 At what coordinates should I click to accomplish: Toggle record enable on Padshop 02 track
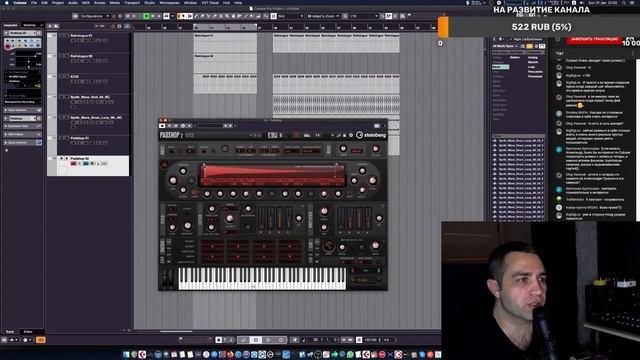pyautogui.click(x=73, y=163)
